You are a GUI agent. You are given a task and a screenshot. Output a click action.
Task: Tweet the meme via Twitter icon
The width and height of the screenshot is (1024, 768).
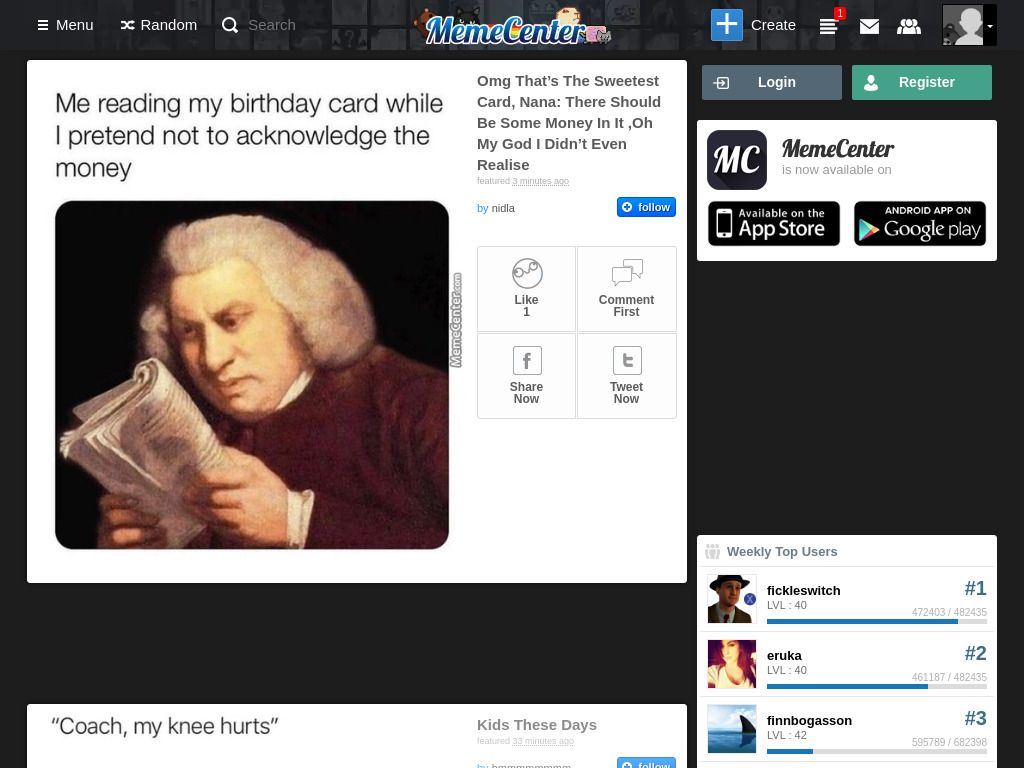click(626, 376)
